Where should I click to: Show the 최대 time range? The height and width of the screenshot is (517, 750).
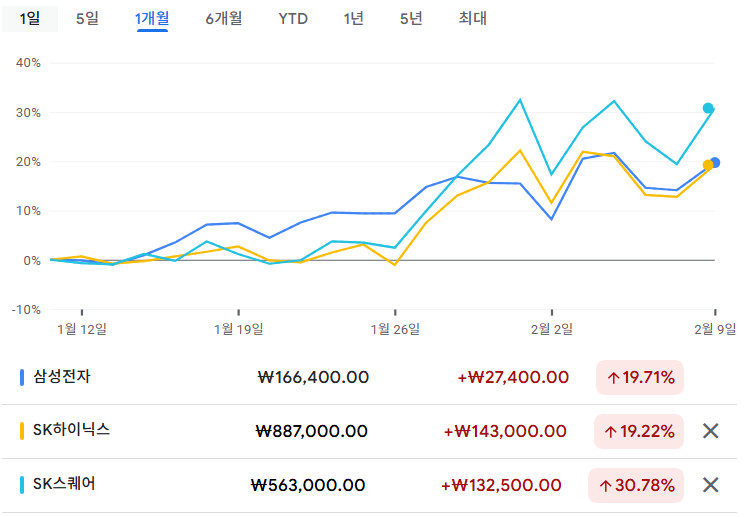472,18
